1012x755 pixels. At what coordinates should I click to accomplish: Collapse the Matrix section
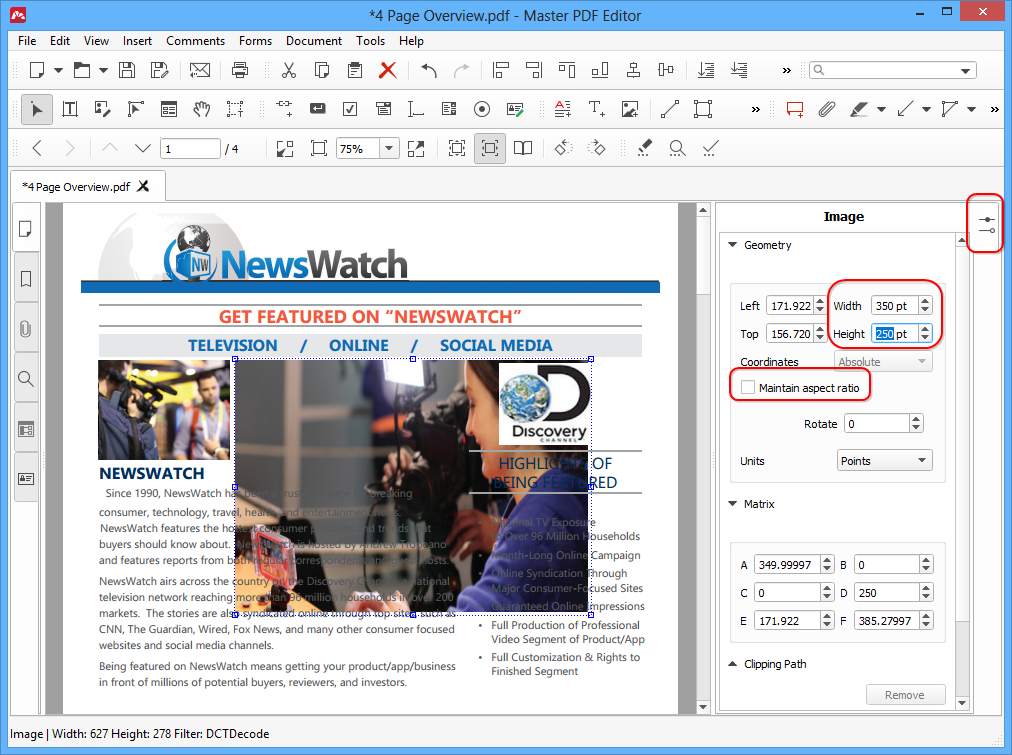[x=733, y=503]
